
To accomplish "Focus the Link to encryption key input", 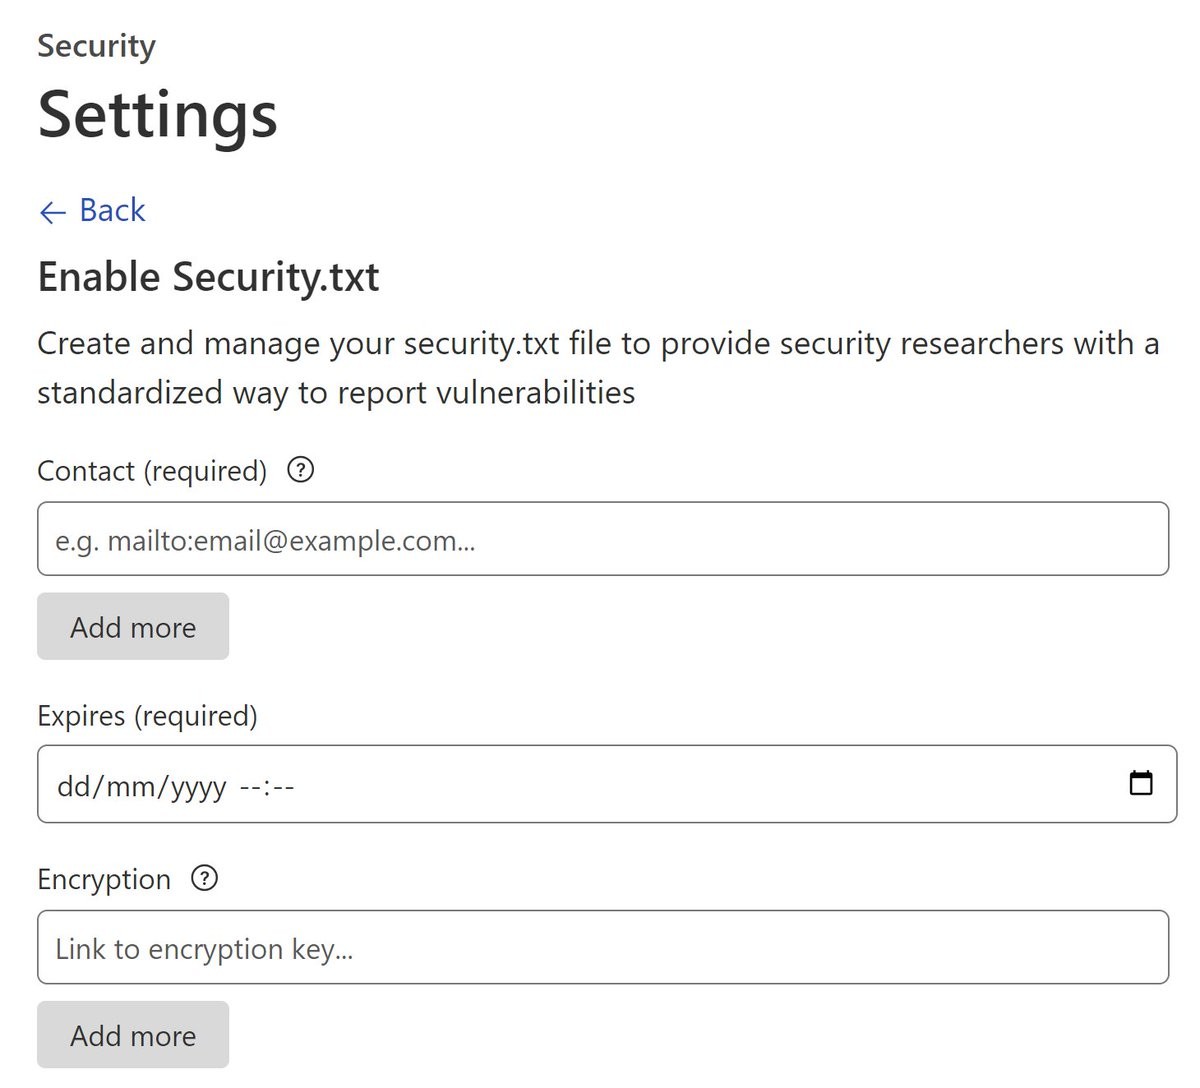I will click(602, 948).
